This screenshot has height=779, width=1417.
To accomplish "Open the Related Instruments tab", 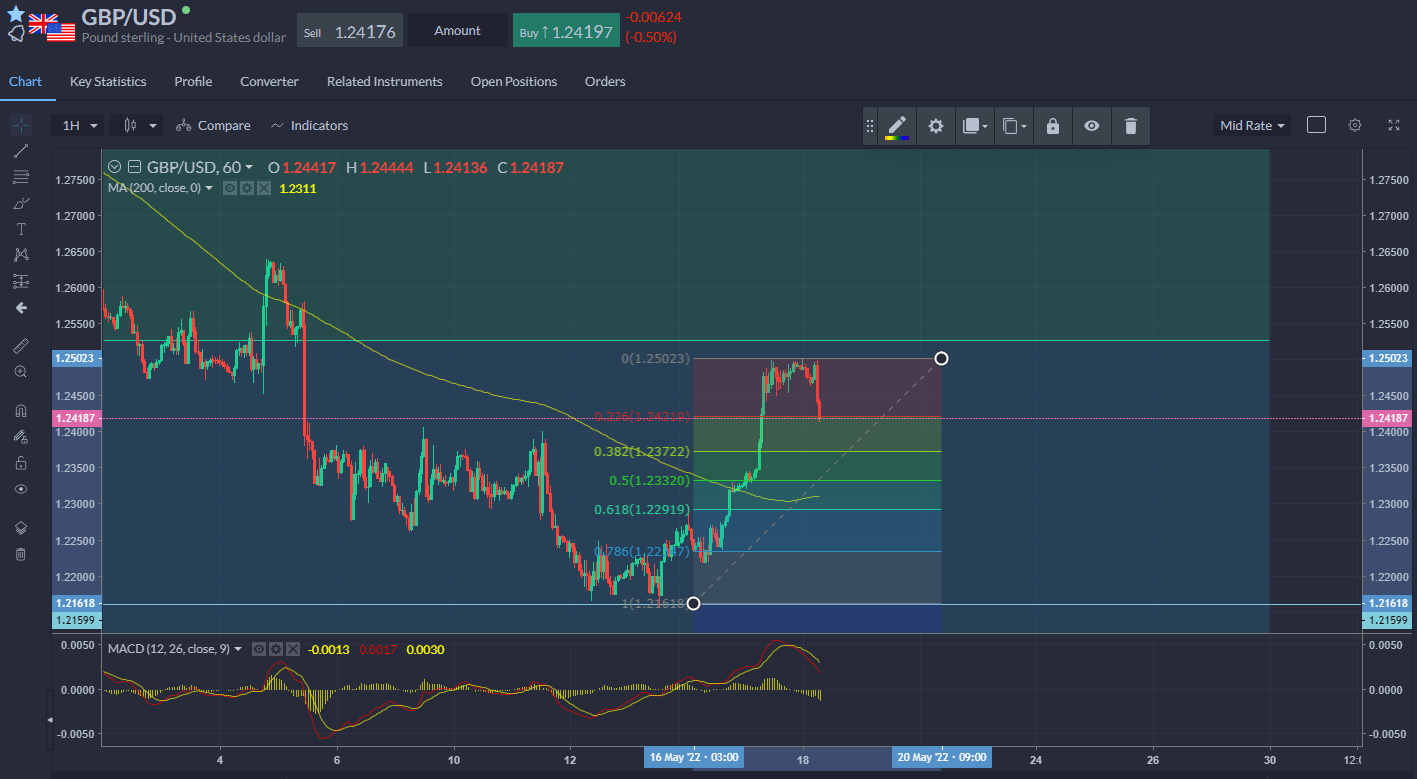I will tap(384, 81).
